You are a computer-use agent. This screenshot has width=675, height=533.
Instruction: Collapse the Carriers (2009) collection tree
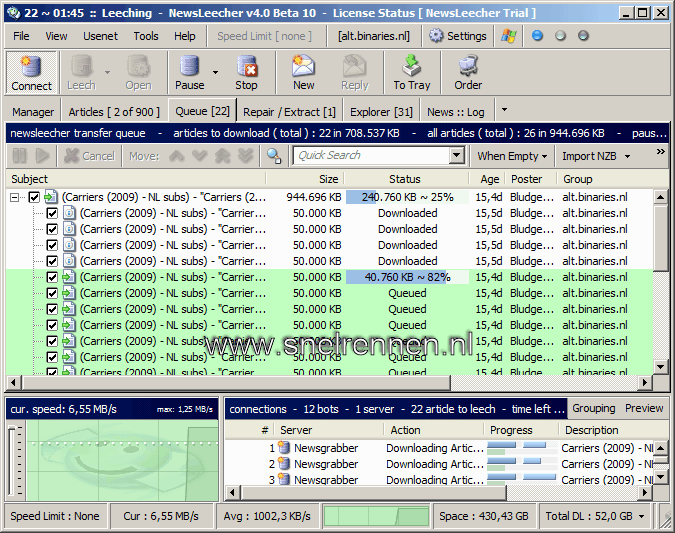(15, 198)
